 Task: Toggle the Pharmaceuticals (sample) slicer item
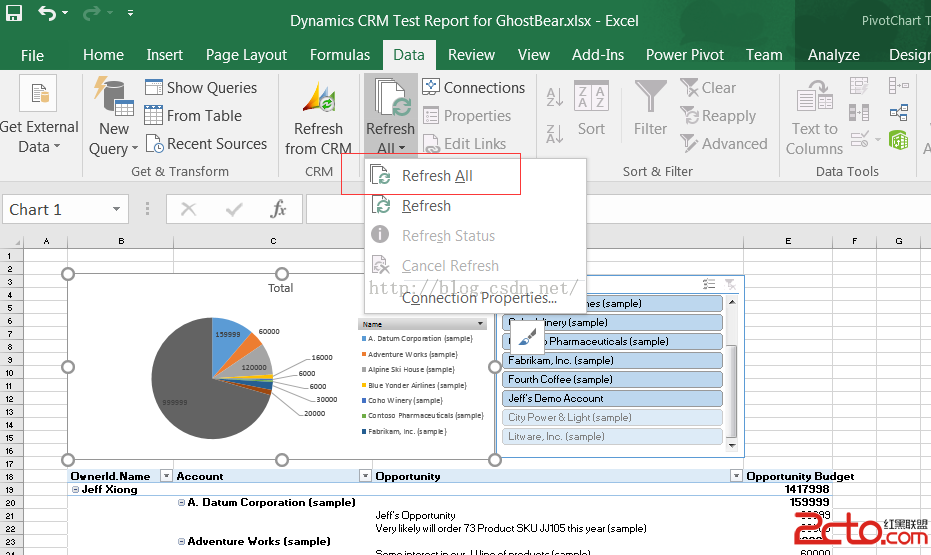pos(612,341)
